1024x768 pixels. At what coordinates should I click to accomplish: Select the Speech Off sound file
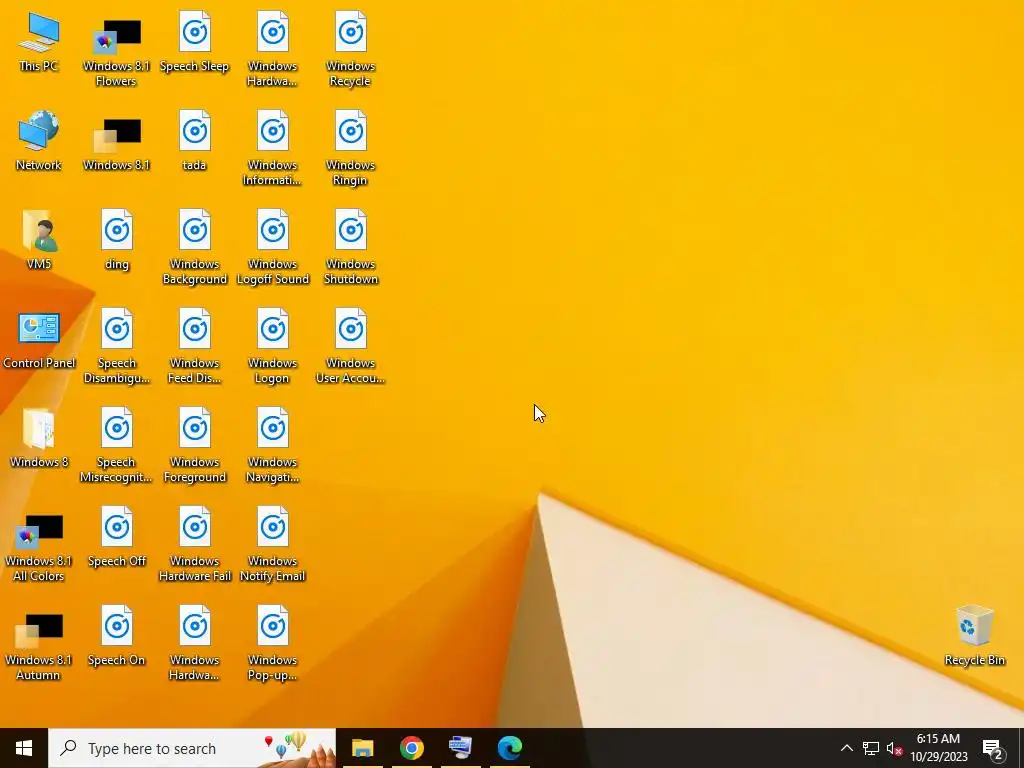(x=117, y=537)
